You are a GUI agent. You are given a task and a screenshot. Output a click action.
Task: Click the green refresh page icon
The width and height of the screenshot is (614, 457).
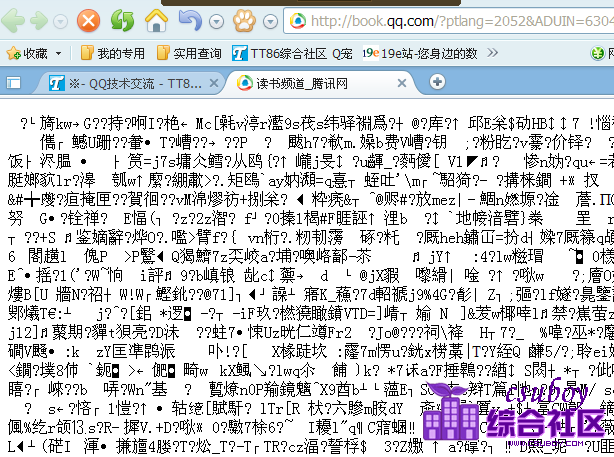(x=122, y=20)
